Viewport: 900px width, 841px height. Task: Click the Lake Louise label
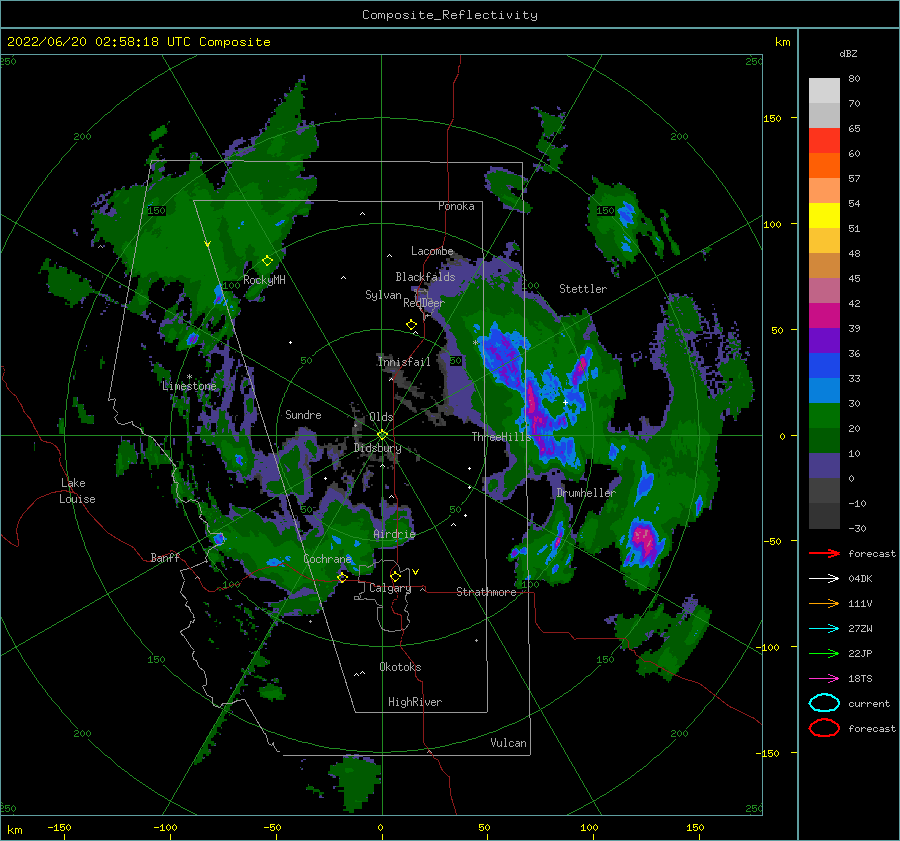point(77,491)
